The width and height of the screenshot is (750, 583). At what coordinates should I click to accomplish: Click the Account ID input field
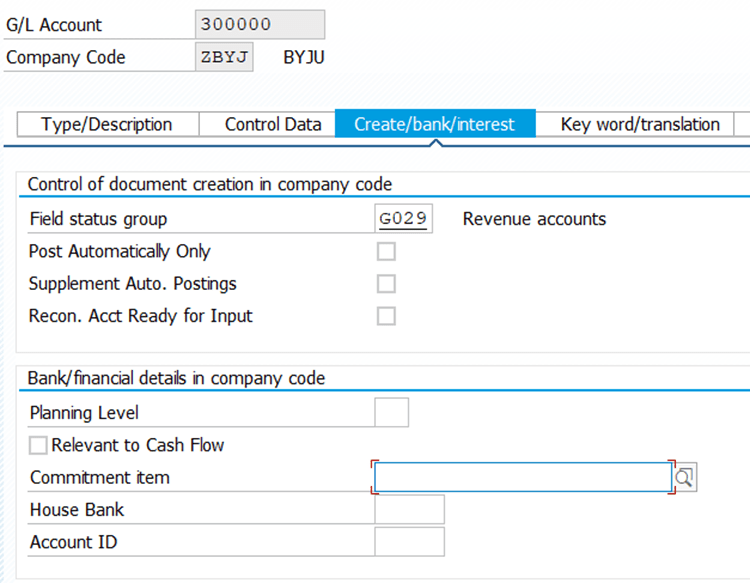click(x=409, y=542)
